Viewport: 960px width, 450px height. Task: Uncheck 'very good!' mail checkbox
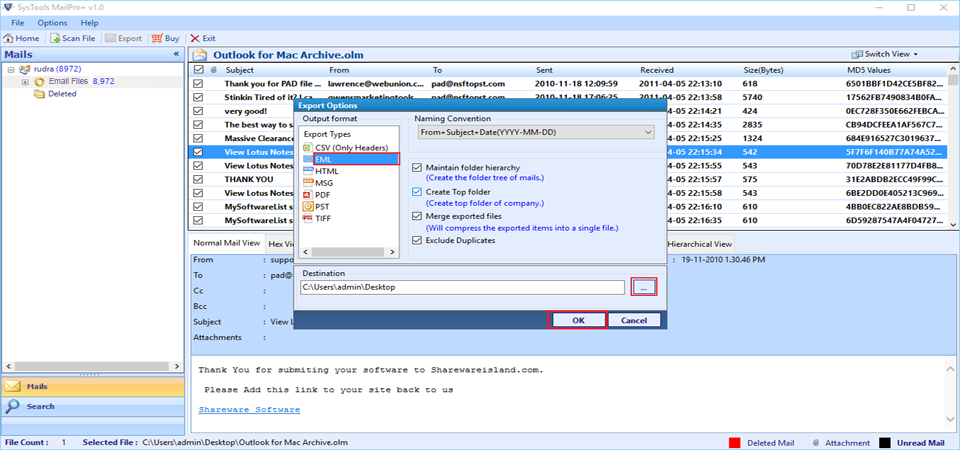198,111
